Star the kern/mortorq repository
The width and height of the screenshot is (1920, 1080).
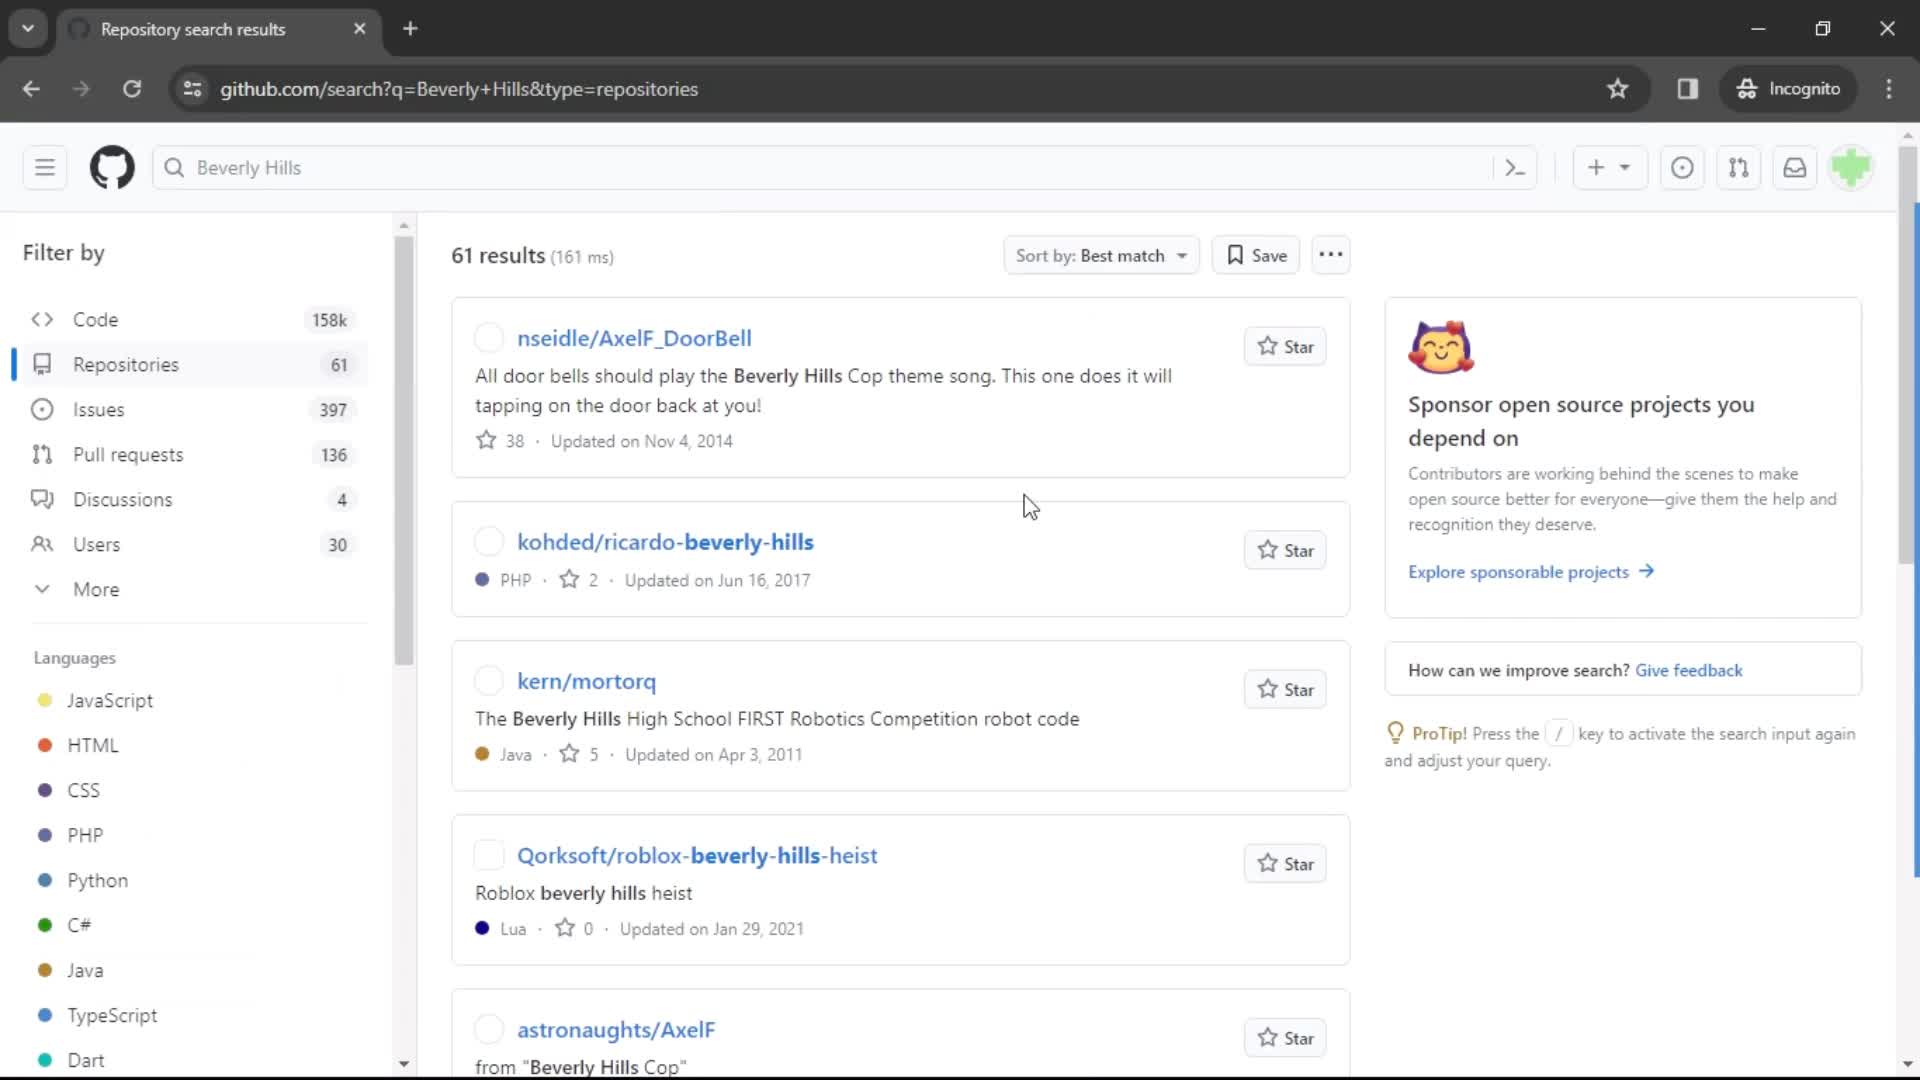(1285, 689)
